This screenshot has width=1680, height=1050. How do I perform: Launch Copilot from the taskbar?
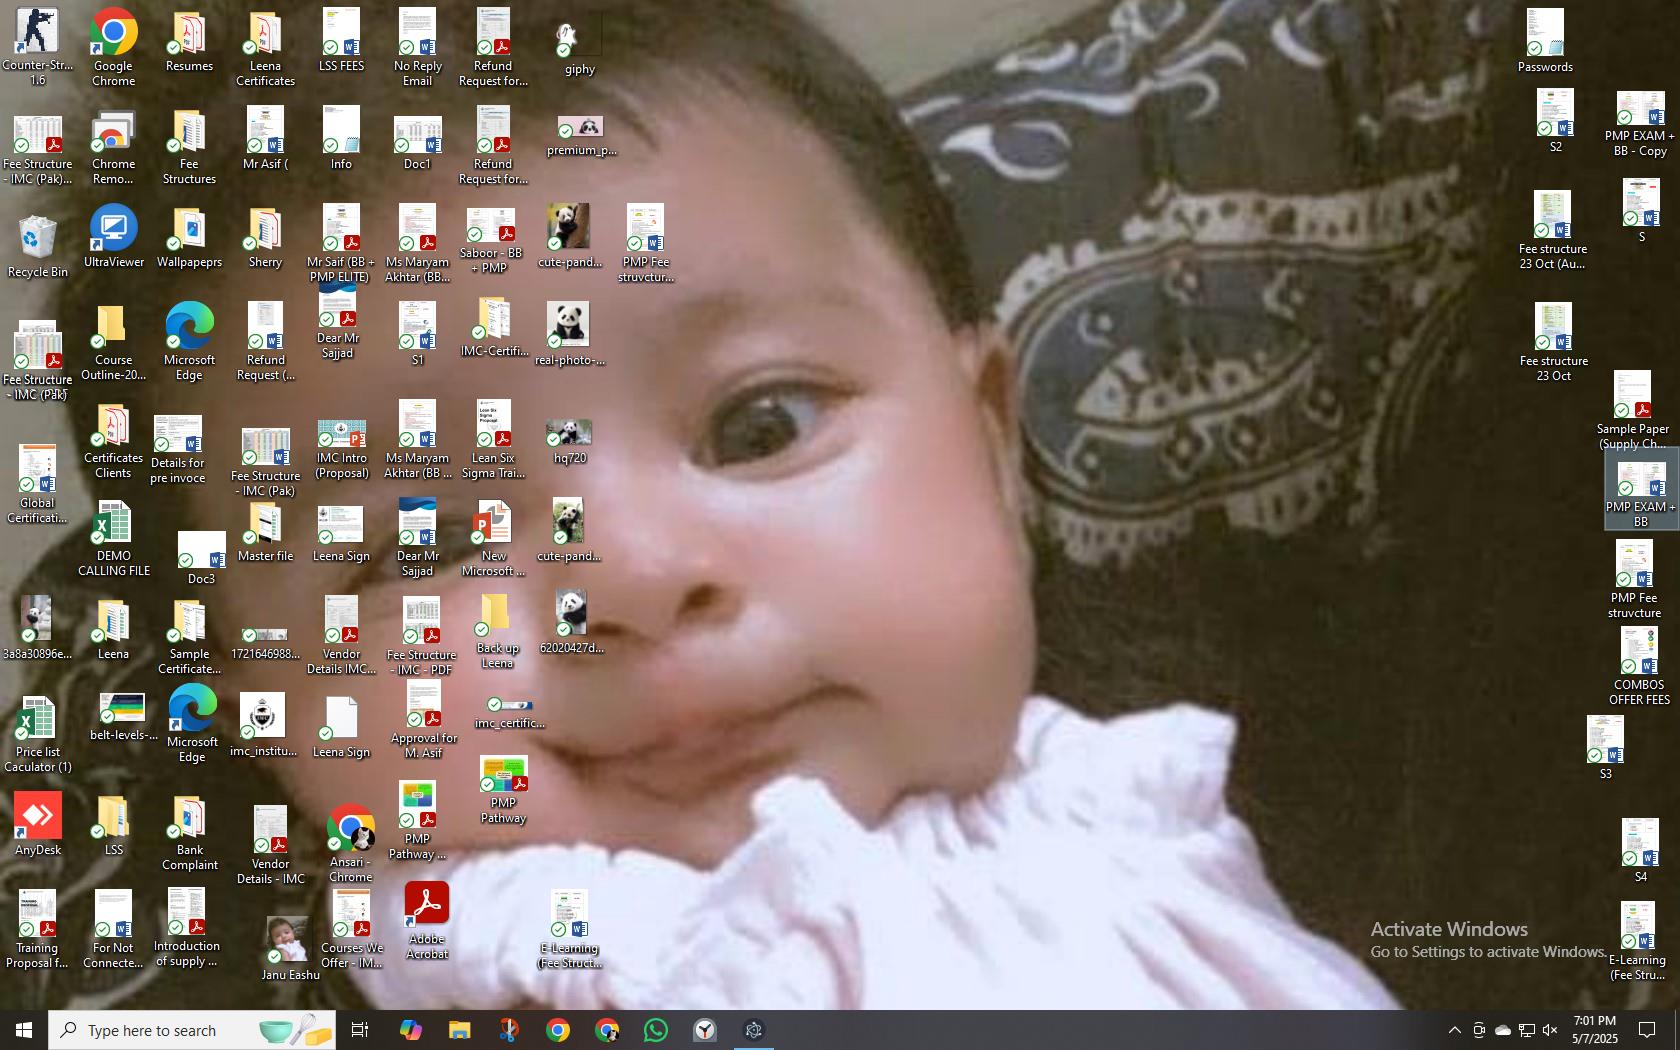click(x=411, y=1030)
